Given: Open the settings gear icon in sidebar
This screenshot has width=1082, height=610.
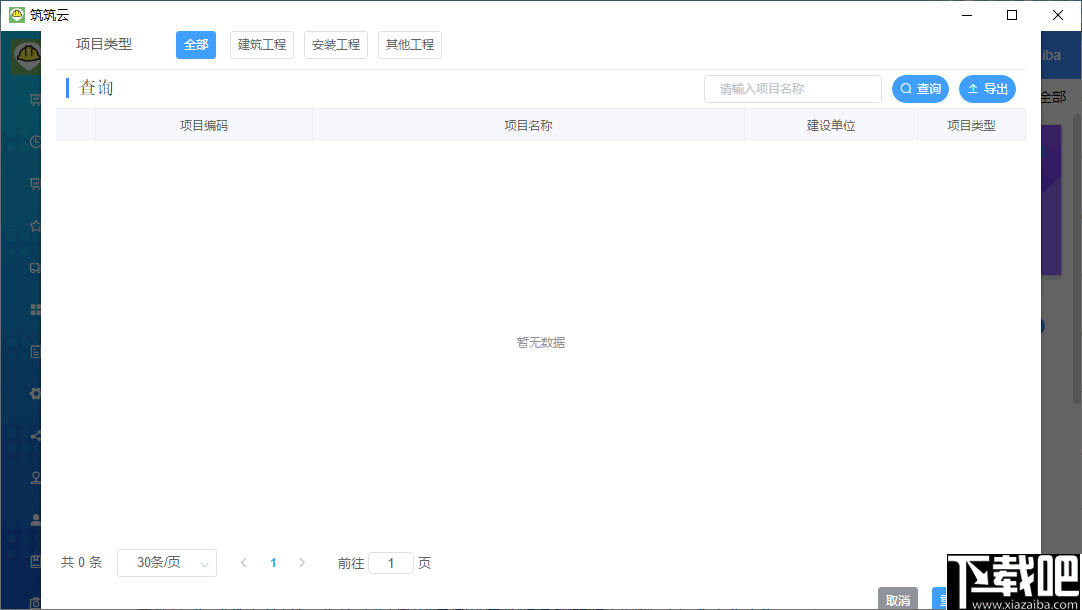Looking at the screenshot, I should click(x=36, y=393).
